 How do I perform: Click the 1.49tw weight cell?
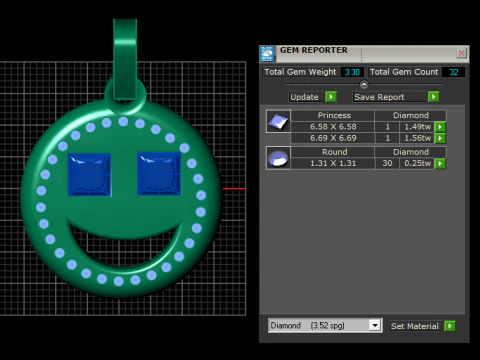417,127
